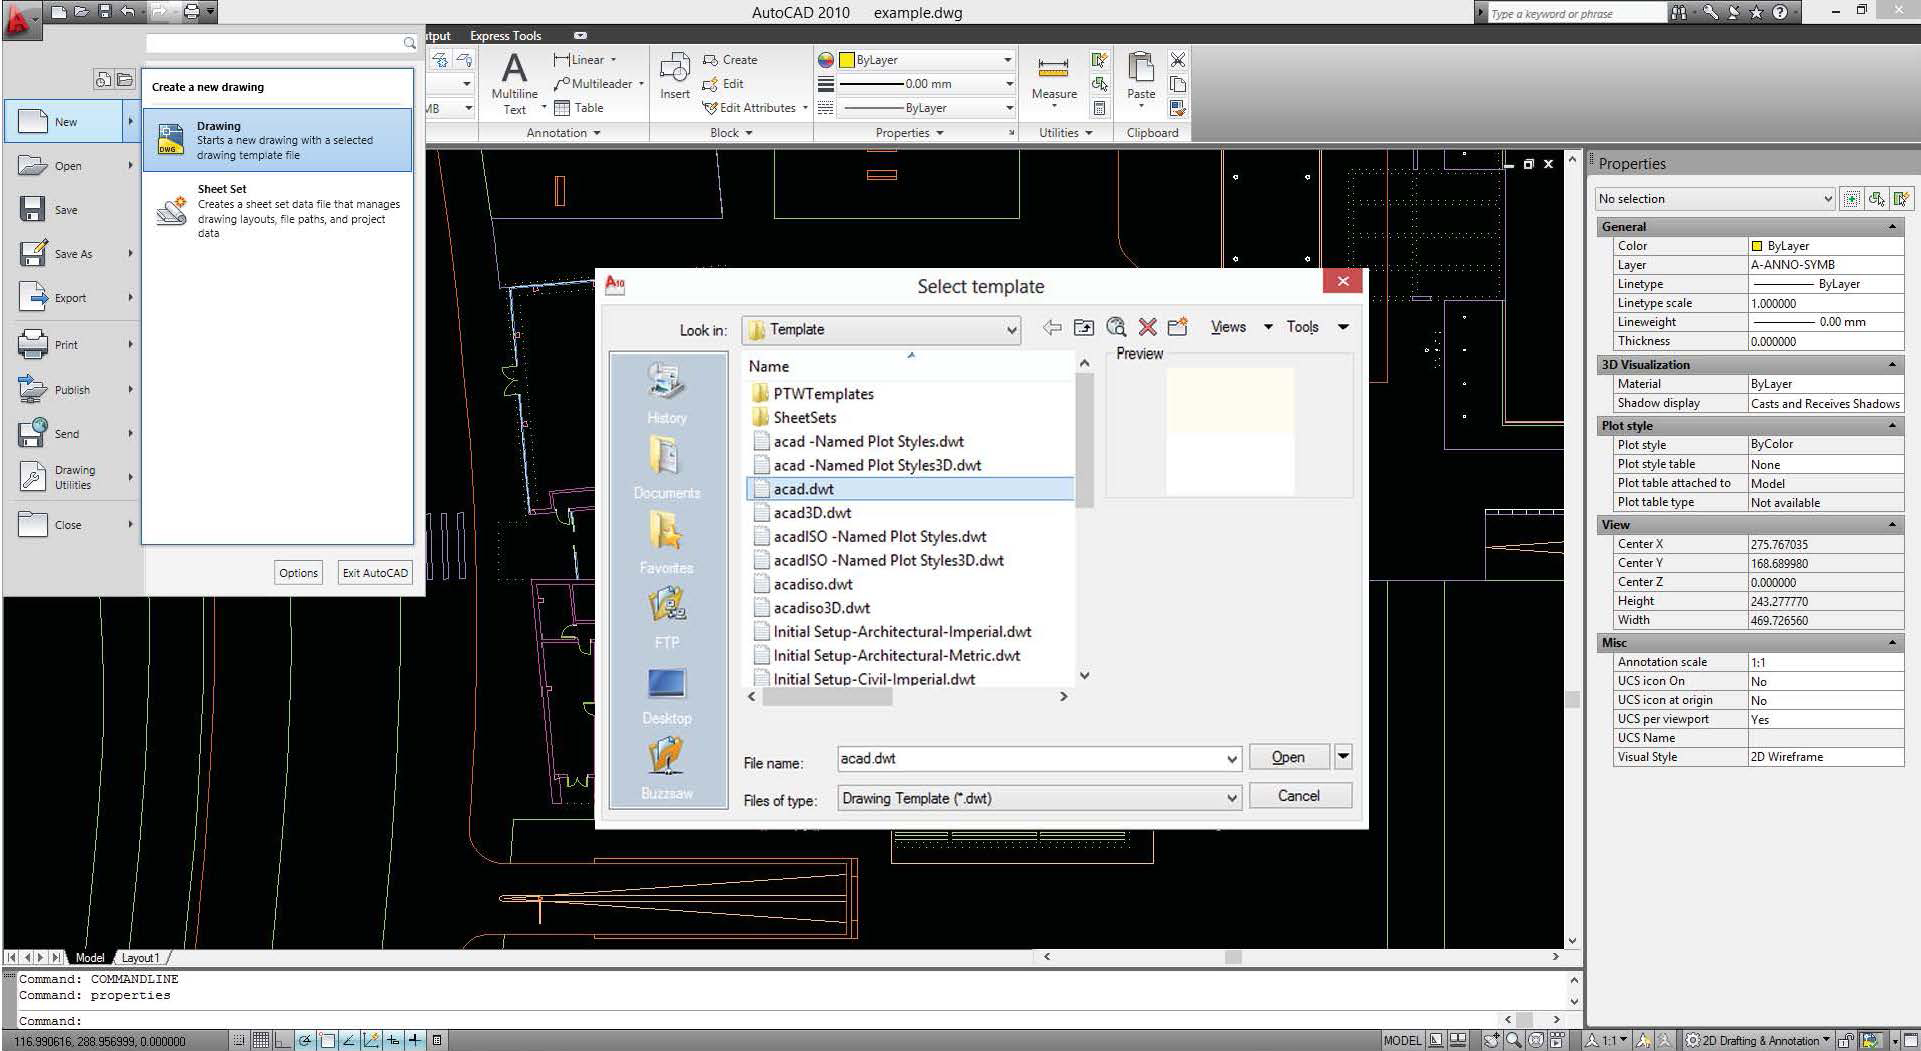The image size is (1921, 1051).
Task: Click the Exit AutoCAD button
Action: 375,573
